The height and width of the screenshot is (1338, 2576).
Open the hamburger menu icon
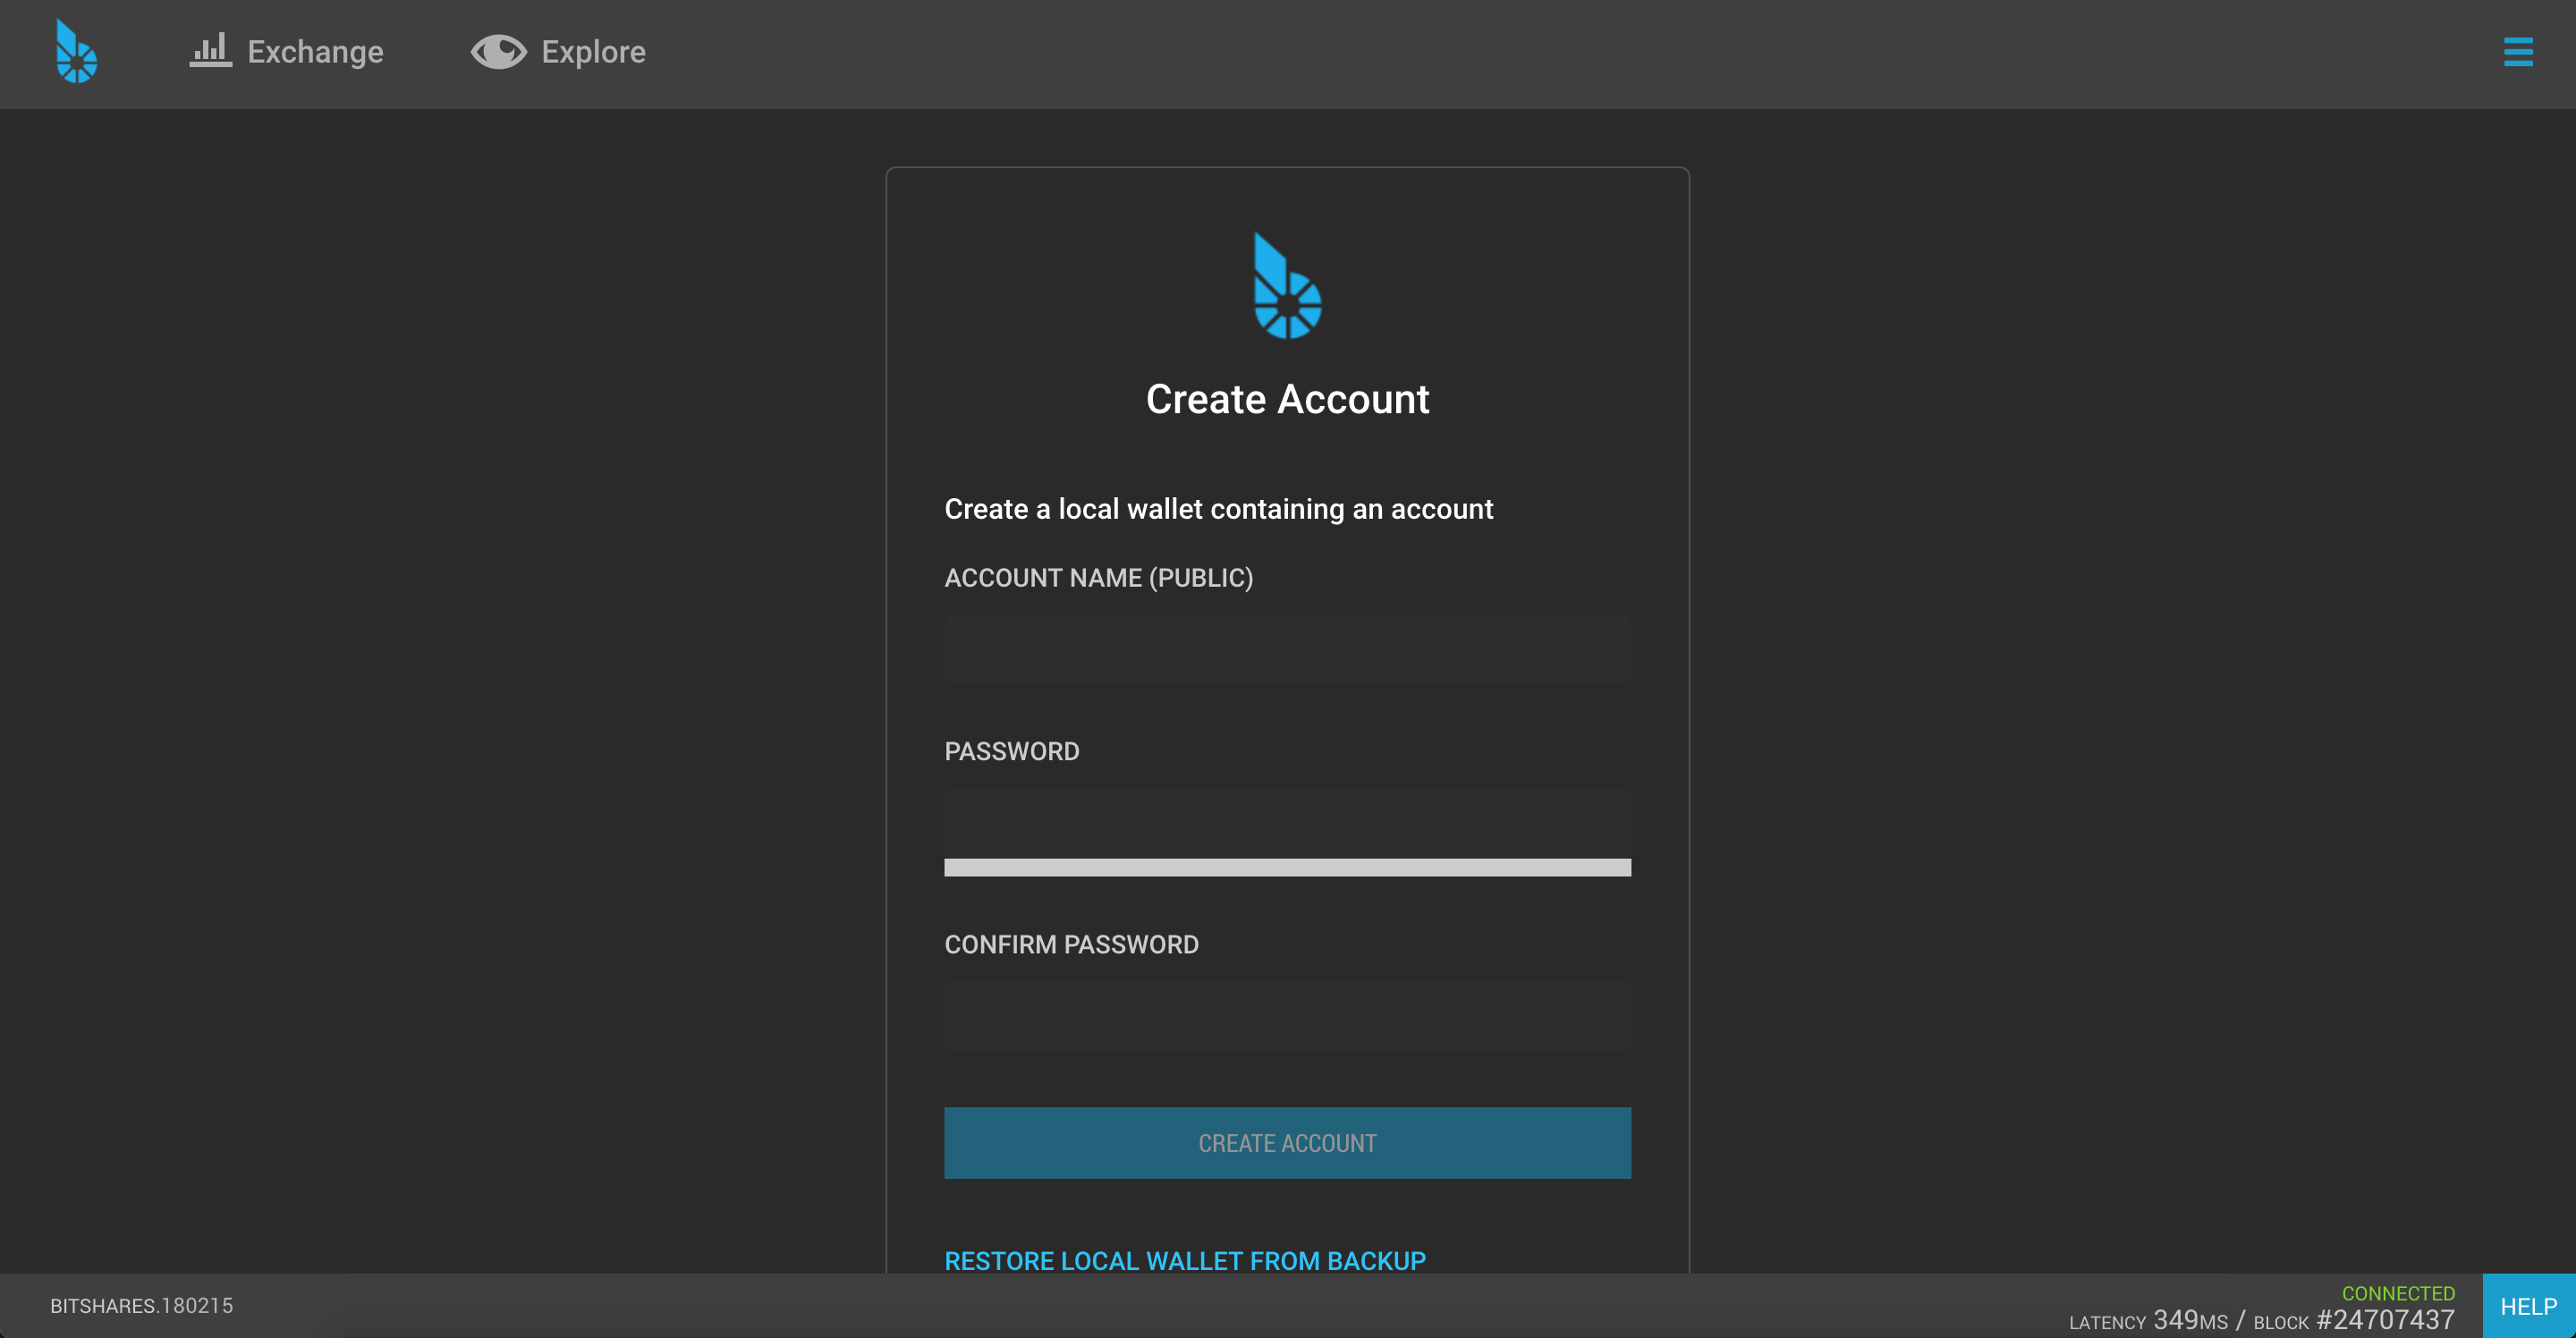coord(2517,52)
